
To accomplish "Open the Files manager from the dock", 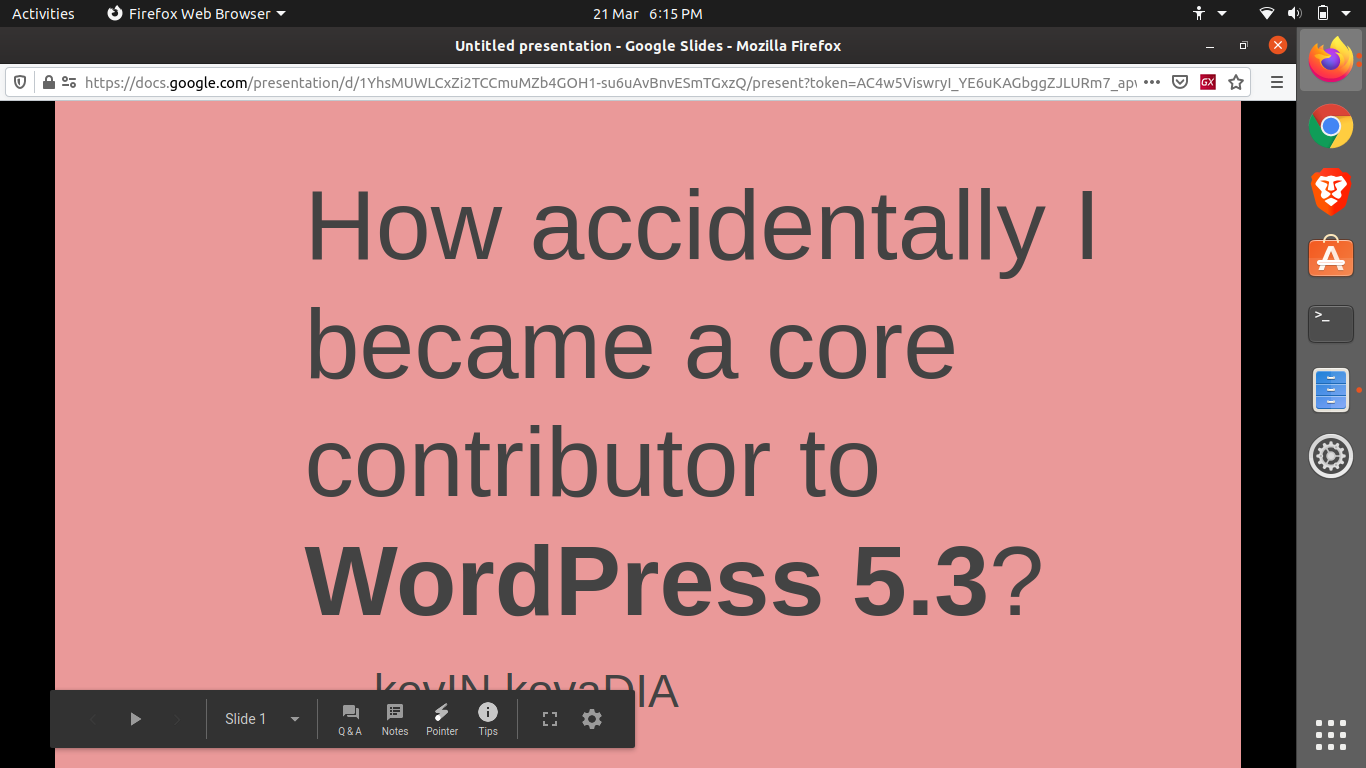I will click(x=1331, y=390).
